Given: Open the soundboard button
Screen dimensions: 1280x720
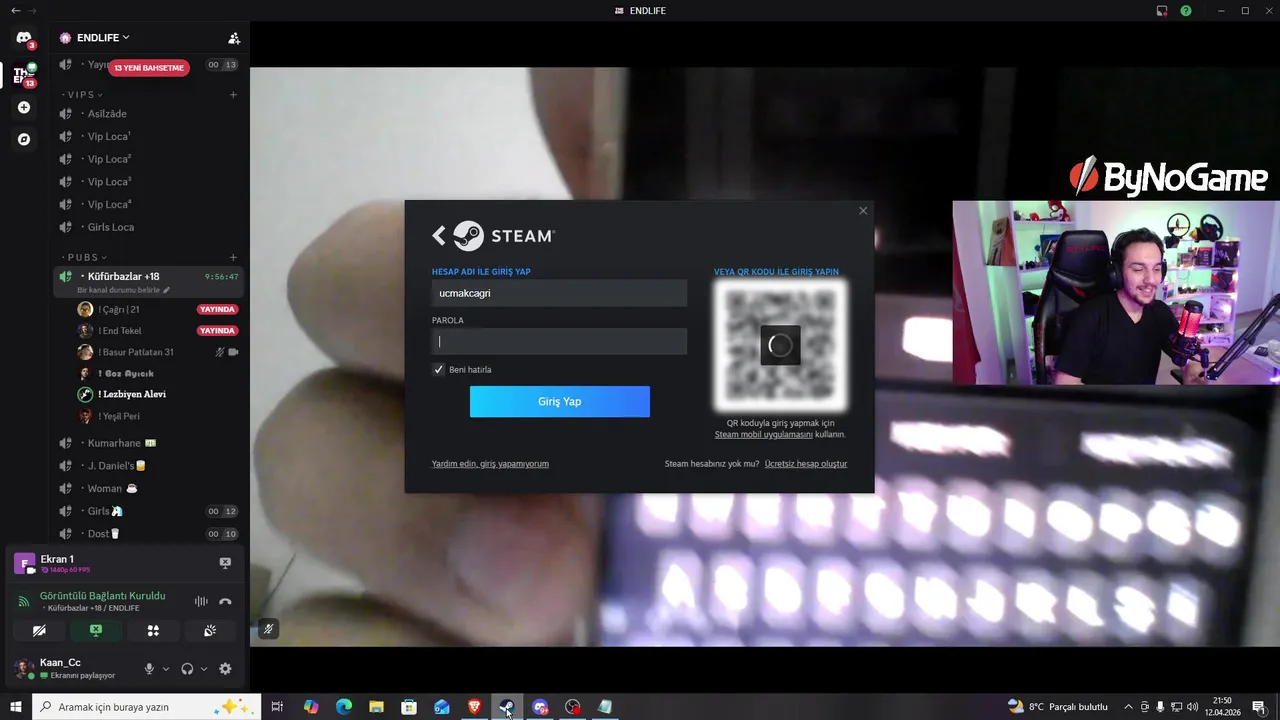Looking at the screenshot, I should tap(210, 630).
